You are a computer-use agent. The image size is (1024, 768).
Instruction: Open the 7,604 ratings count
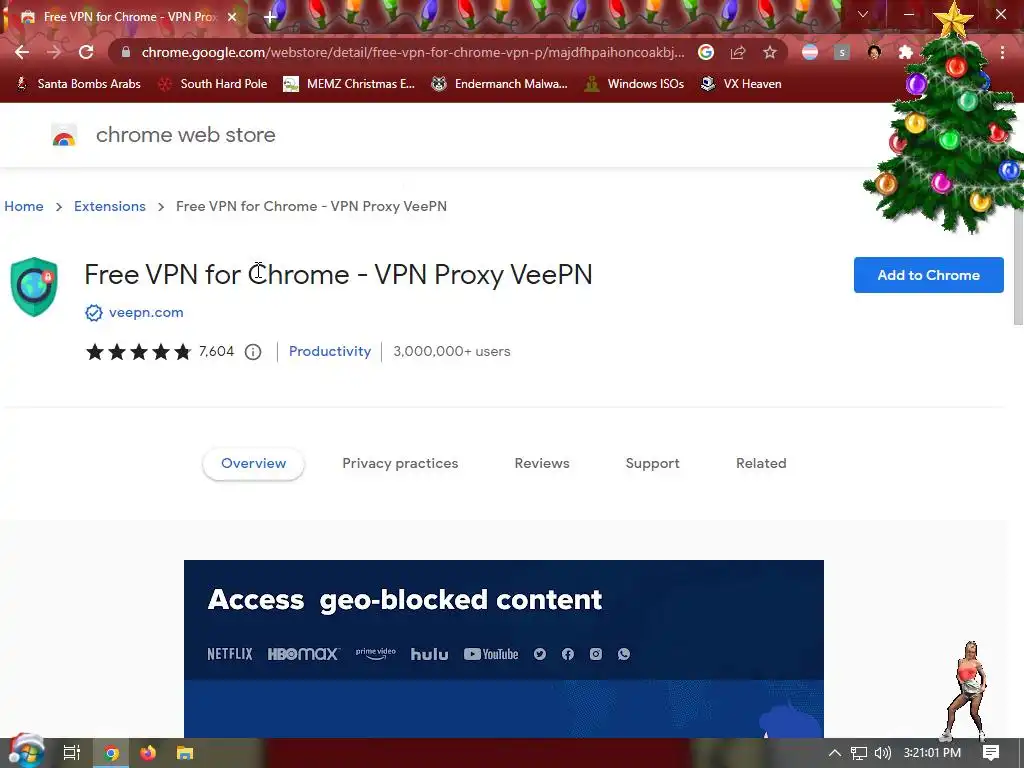[216, 351]
